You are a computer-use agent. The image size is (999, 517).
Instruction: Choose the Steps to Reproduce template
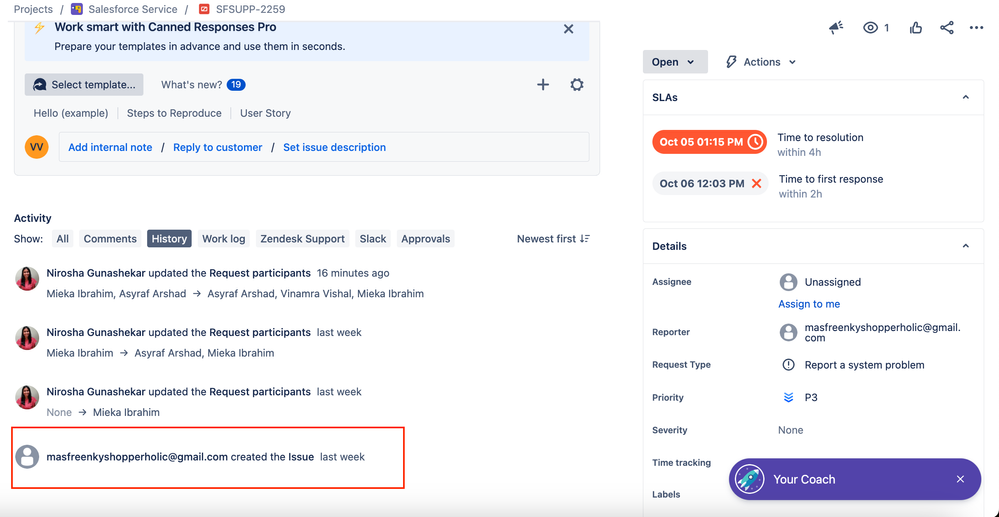[x=174, y=113]
